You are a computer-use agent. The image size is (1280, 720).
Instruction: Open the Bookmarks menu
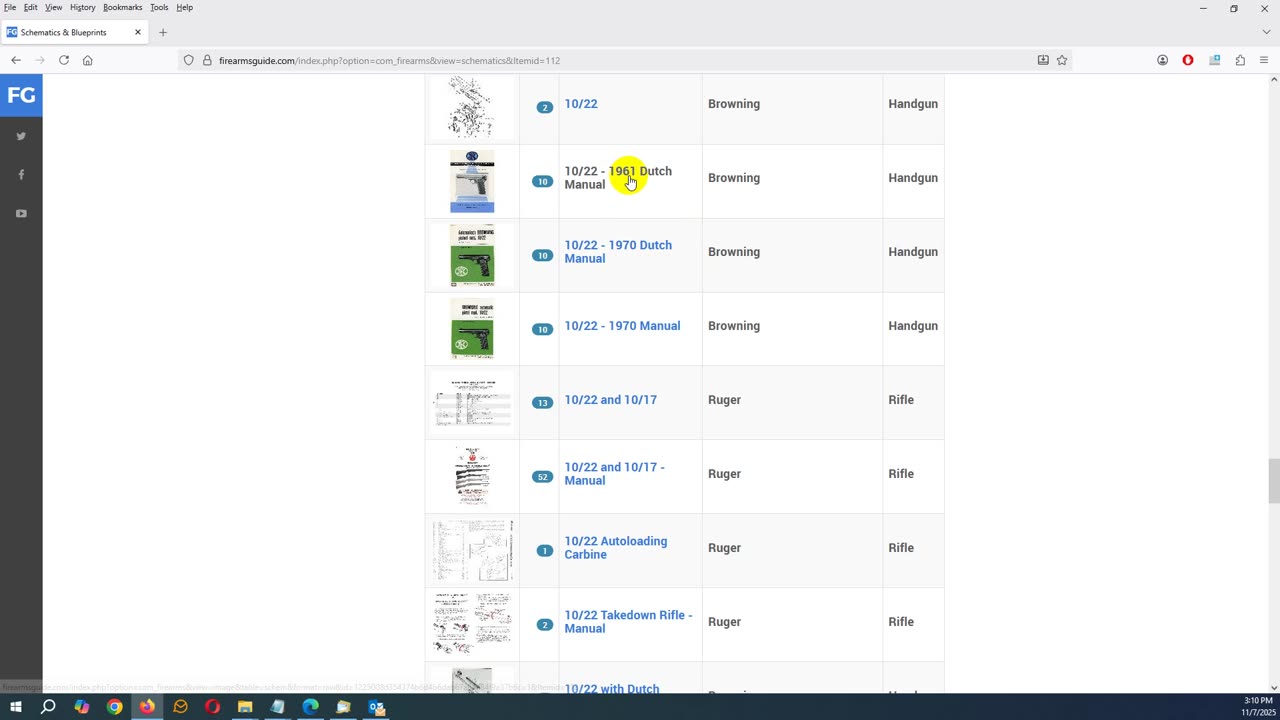[123, 7]
